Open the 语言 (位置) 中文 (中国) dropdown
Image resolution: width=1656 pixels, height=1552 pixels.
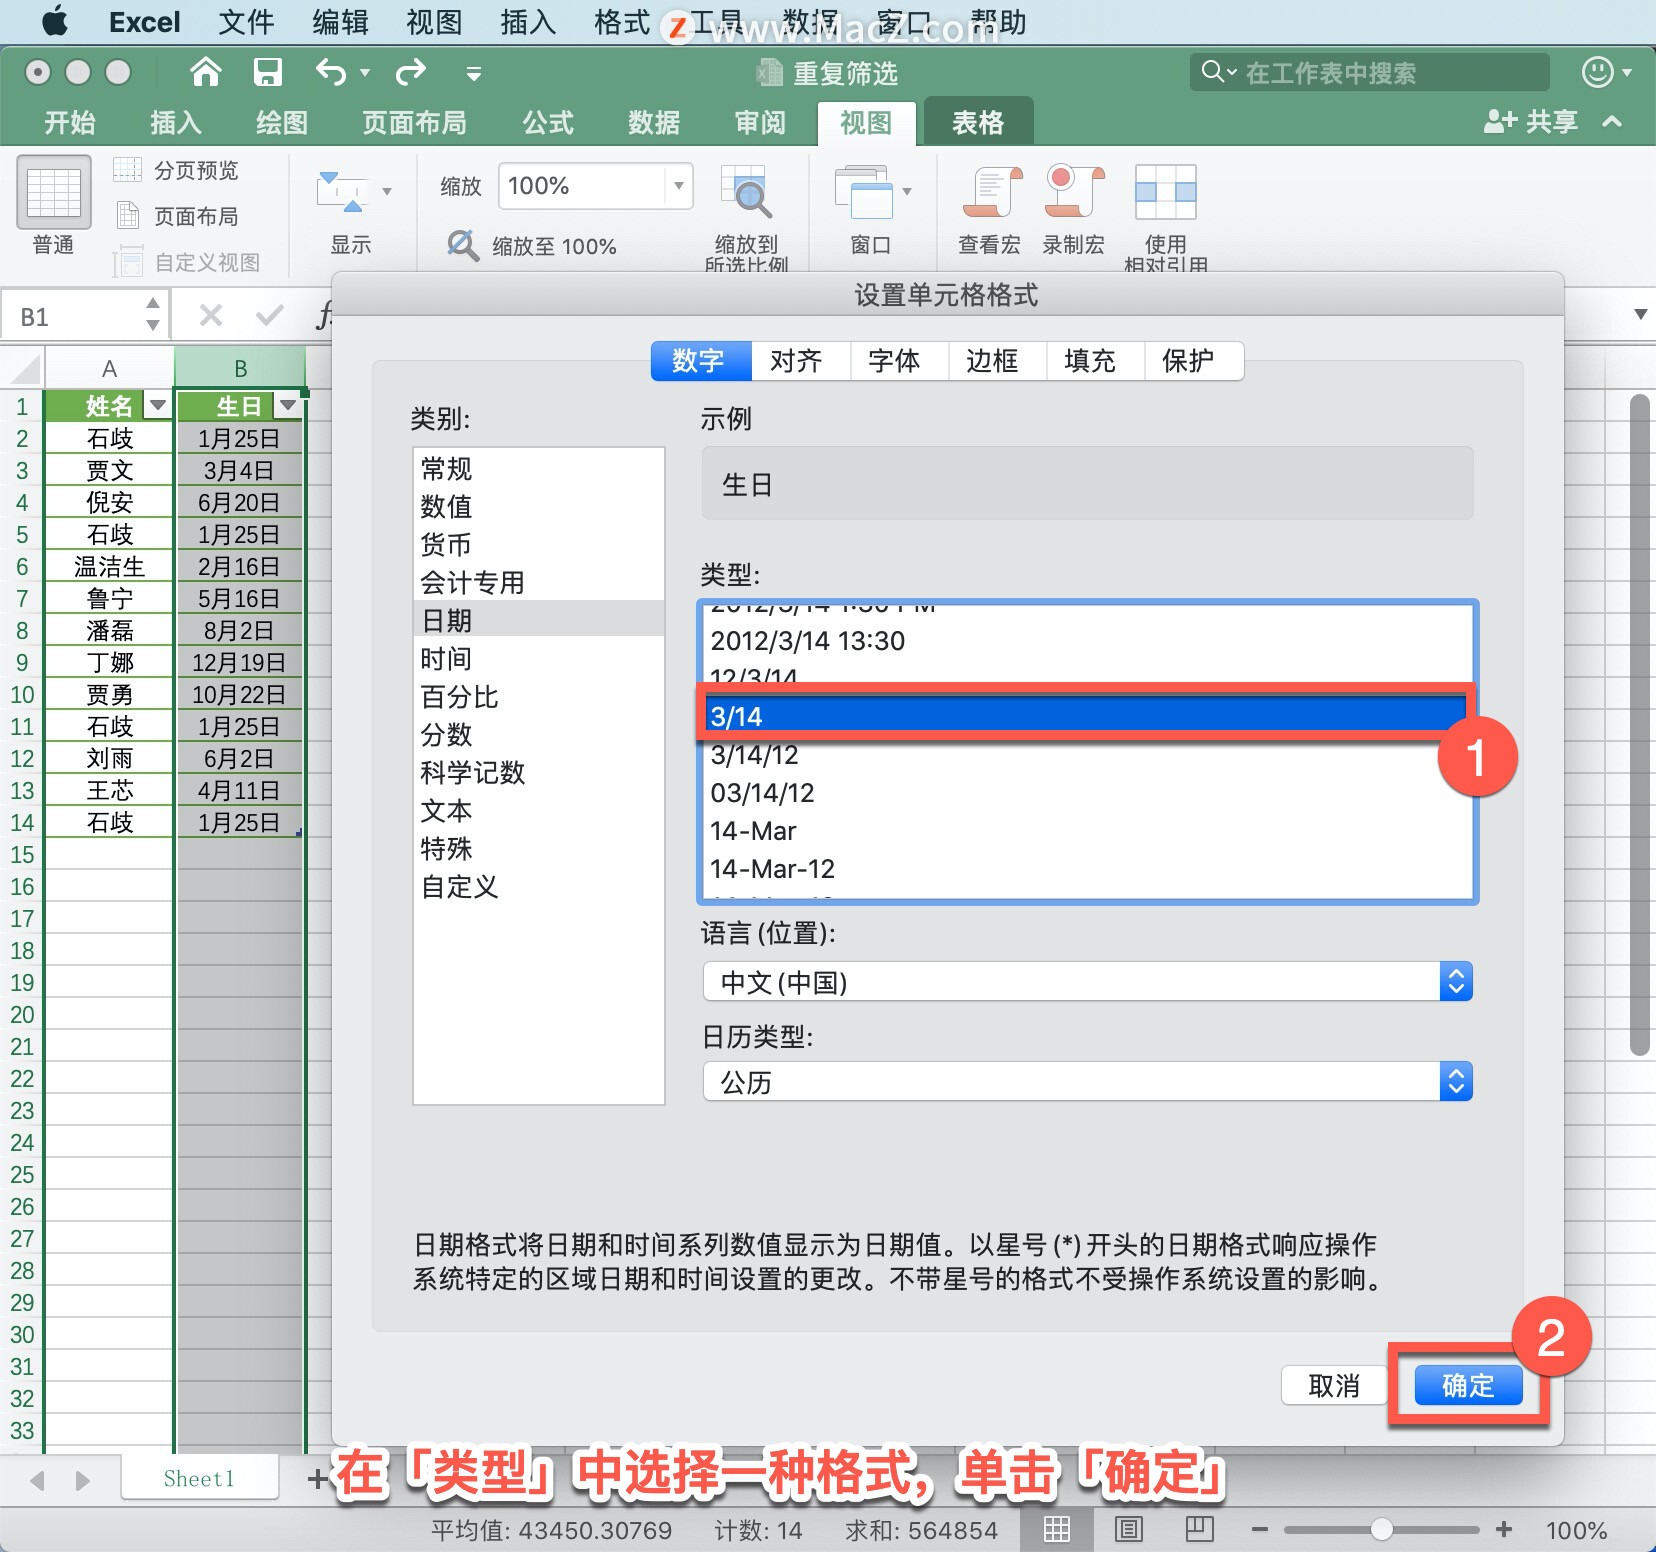[x=1088, y=982]
